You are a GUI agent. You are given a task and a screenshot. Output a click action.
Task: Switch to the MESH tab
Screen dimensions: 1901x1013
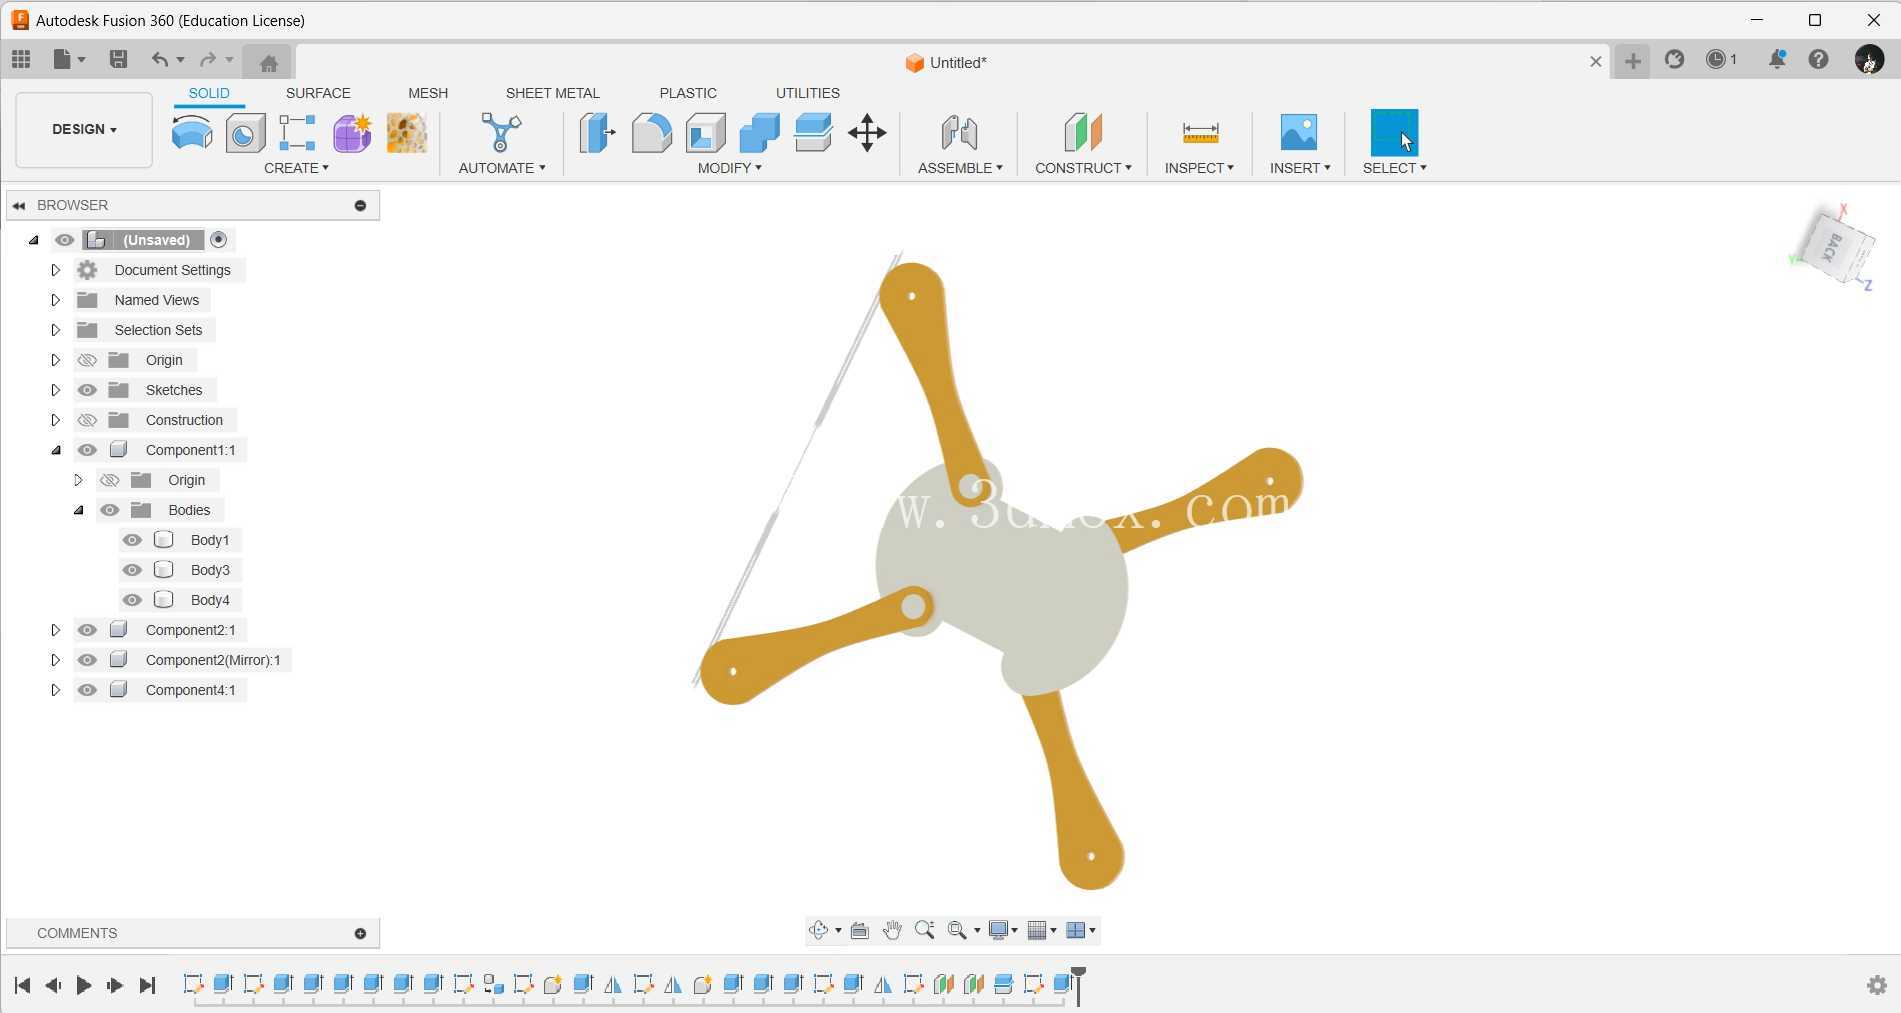coord(428,93)
